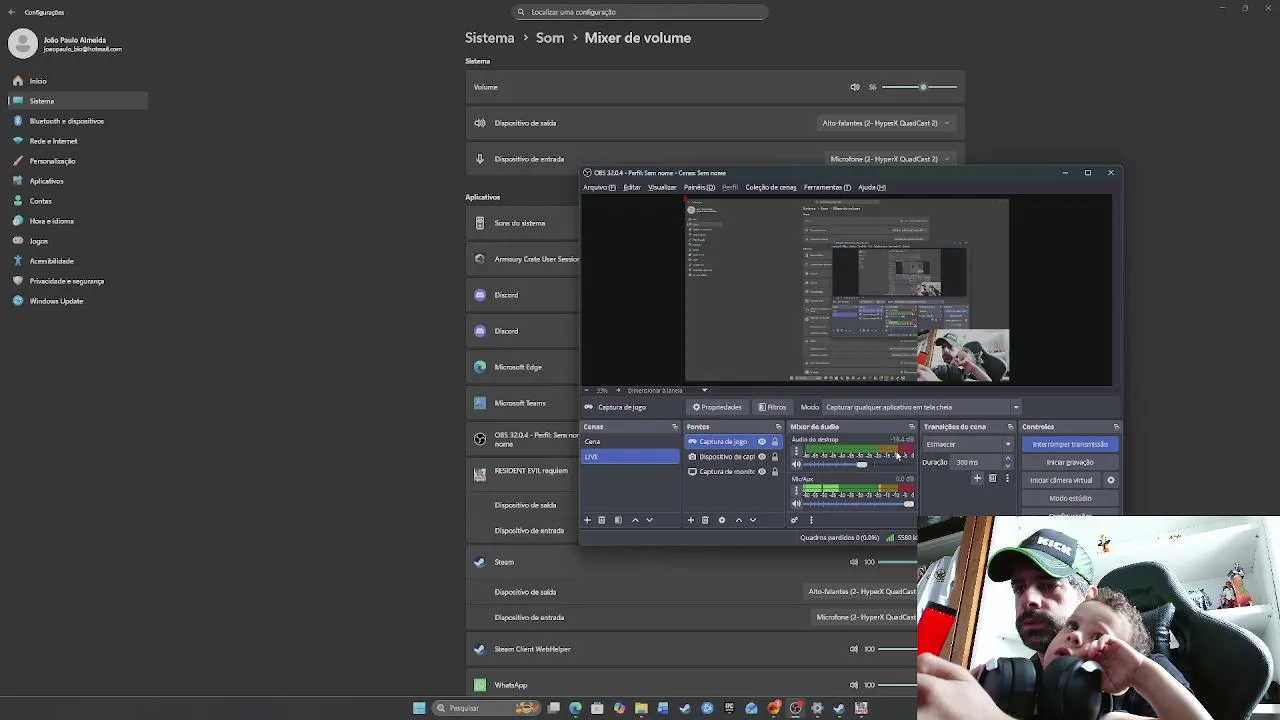Open source Filtros button
The width and height of the screenshot is (1280, 720).
tap(772, 407)
